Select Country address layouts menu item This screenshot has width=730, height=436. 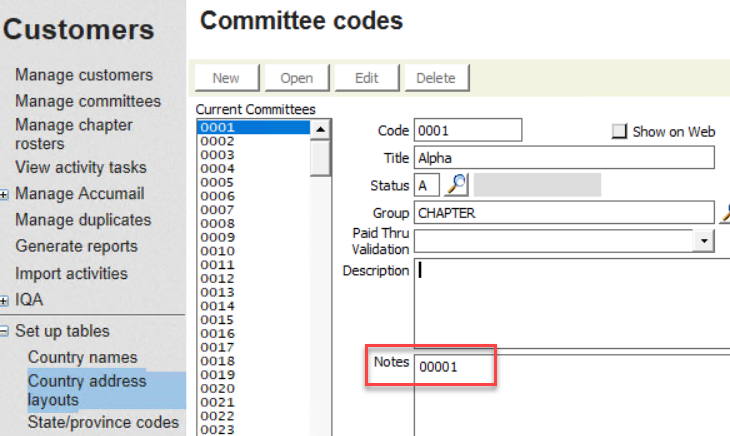coord(87,390)
